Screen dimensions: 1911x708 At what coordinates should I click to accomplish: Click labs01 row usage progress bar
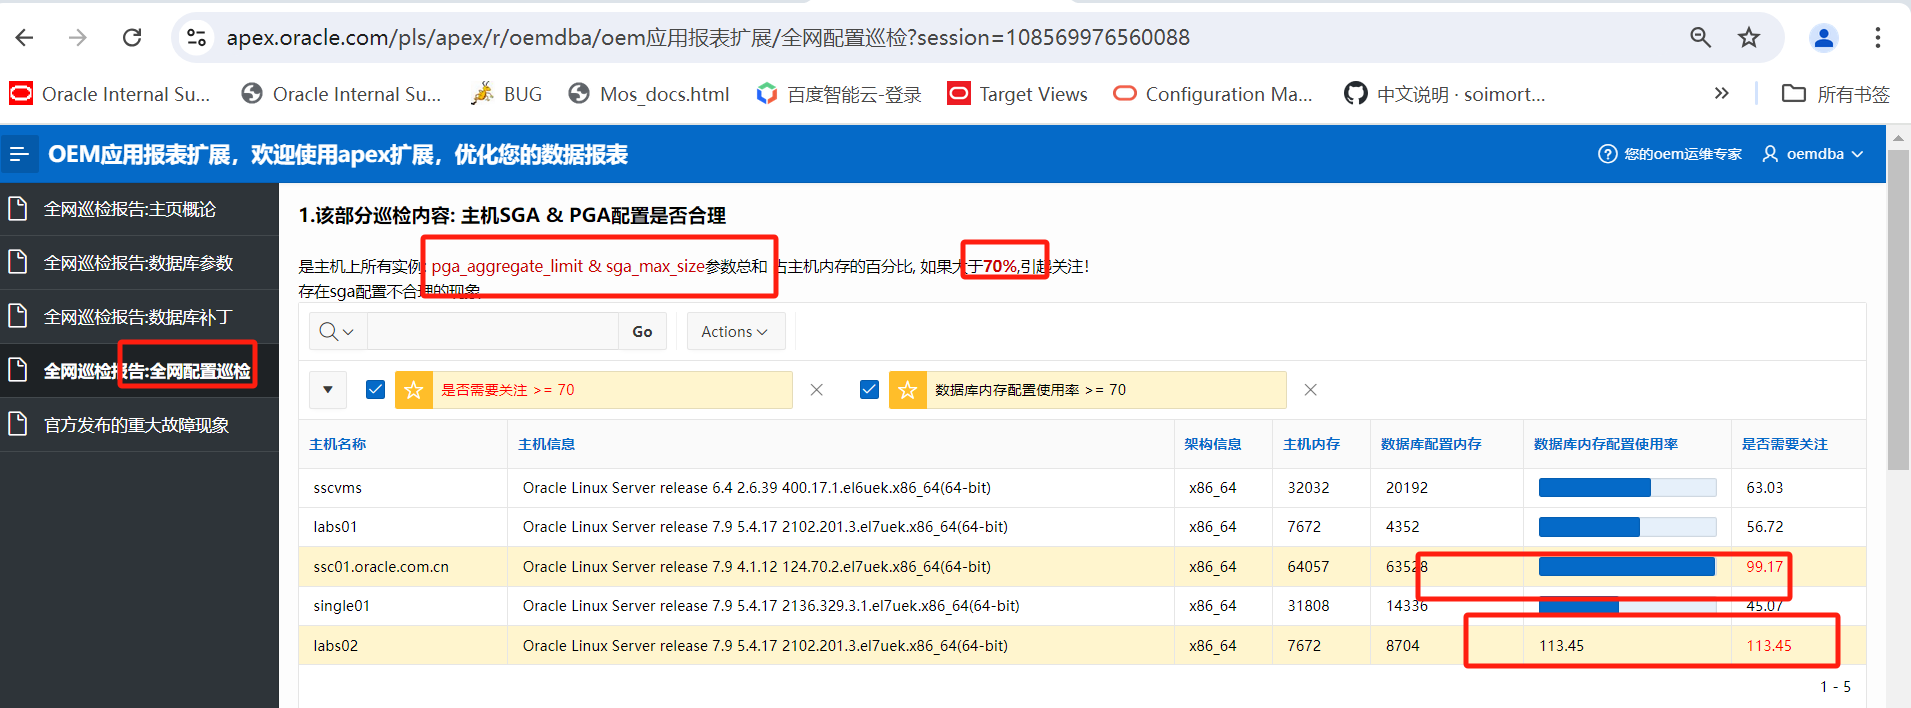[x=1627, y=527]
